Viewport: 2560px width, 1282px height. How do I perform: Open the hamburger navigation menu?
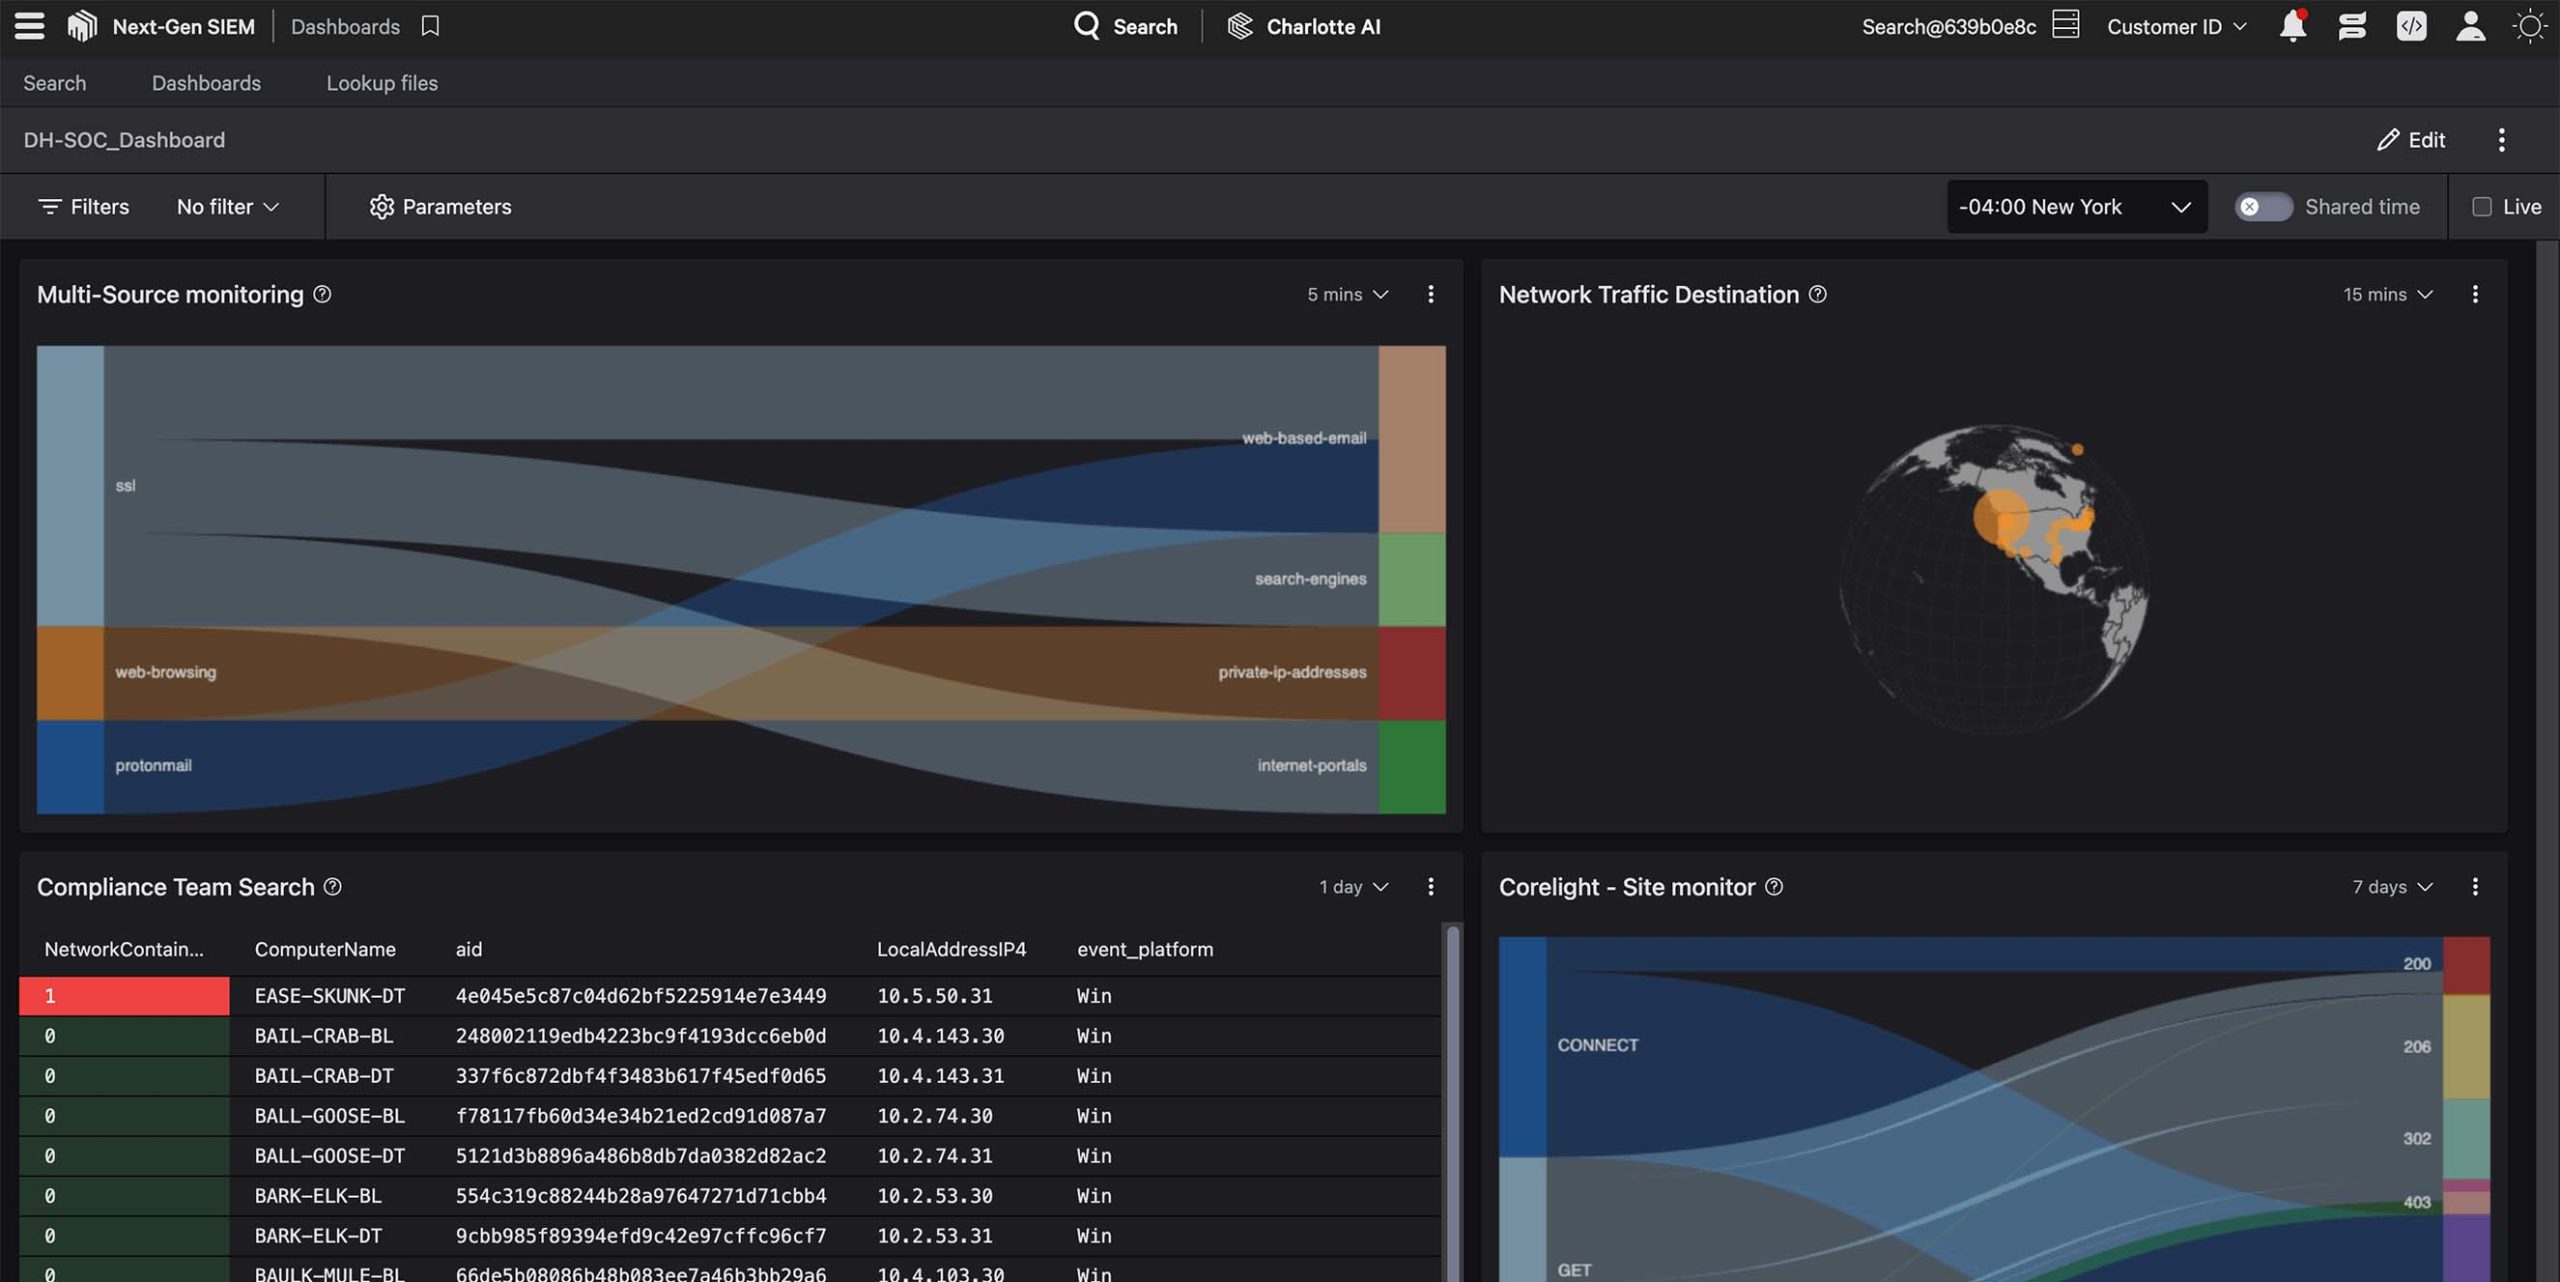[x=29, y=26]
